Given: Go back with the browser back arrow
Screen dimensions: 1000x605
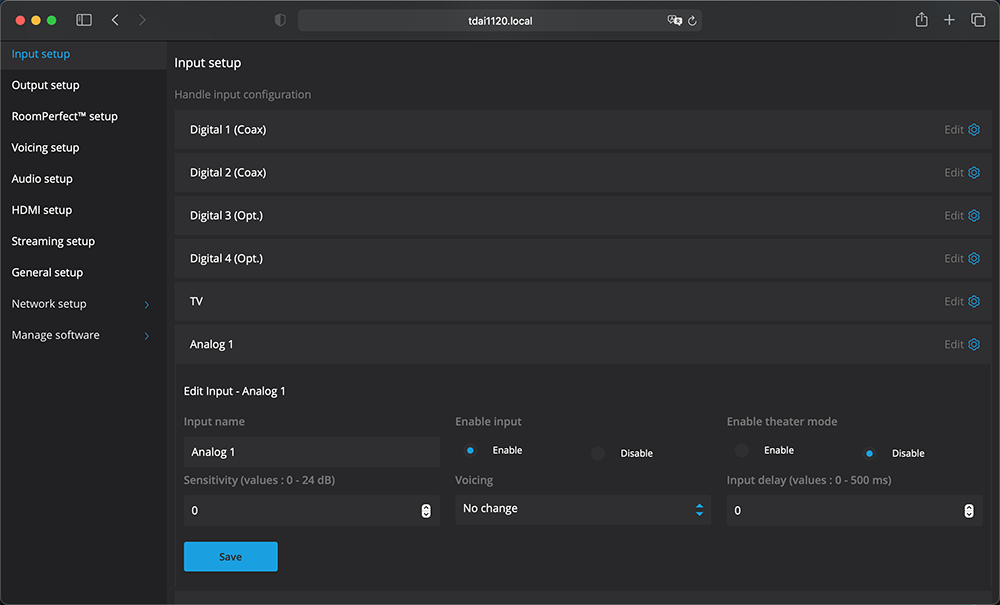Looking at the screenshot, I should pyautogui.click(x=115, y=20).
